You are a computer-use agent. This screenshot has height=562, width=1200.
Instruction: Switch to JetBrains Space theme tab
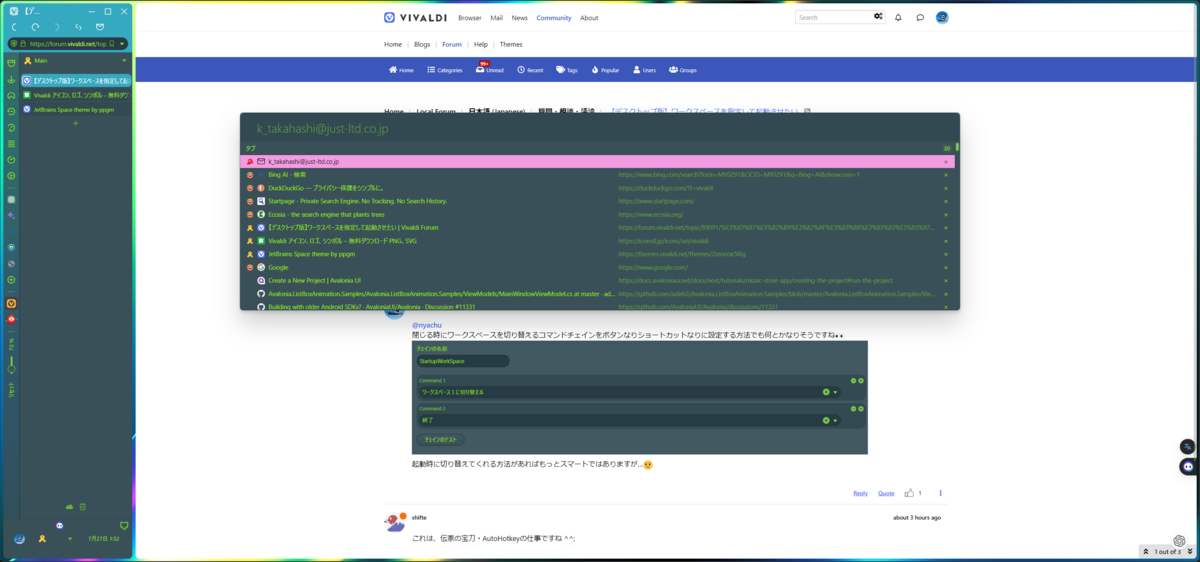tap(76, 109)
